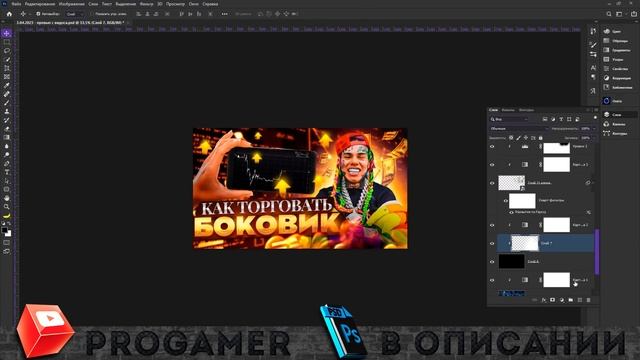This screenshot has width=640, height=360.
Task: Open the Окно menu
Action: pyautogui.click(x=193, y=4)
